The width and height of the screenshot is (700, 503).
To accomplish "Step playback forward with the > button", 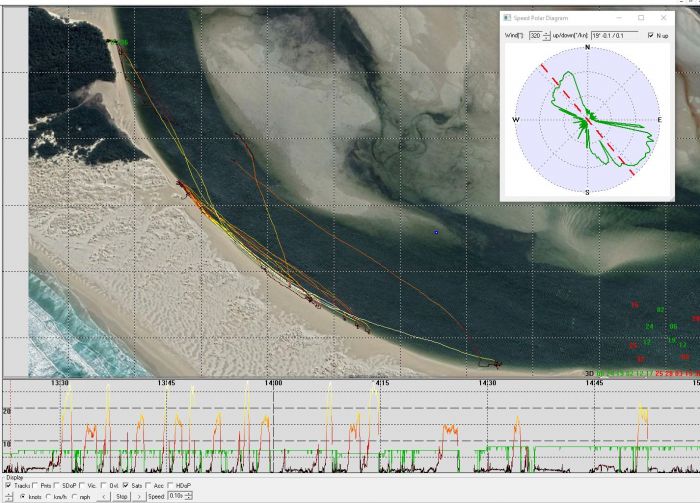I will pos(140,495).
